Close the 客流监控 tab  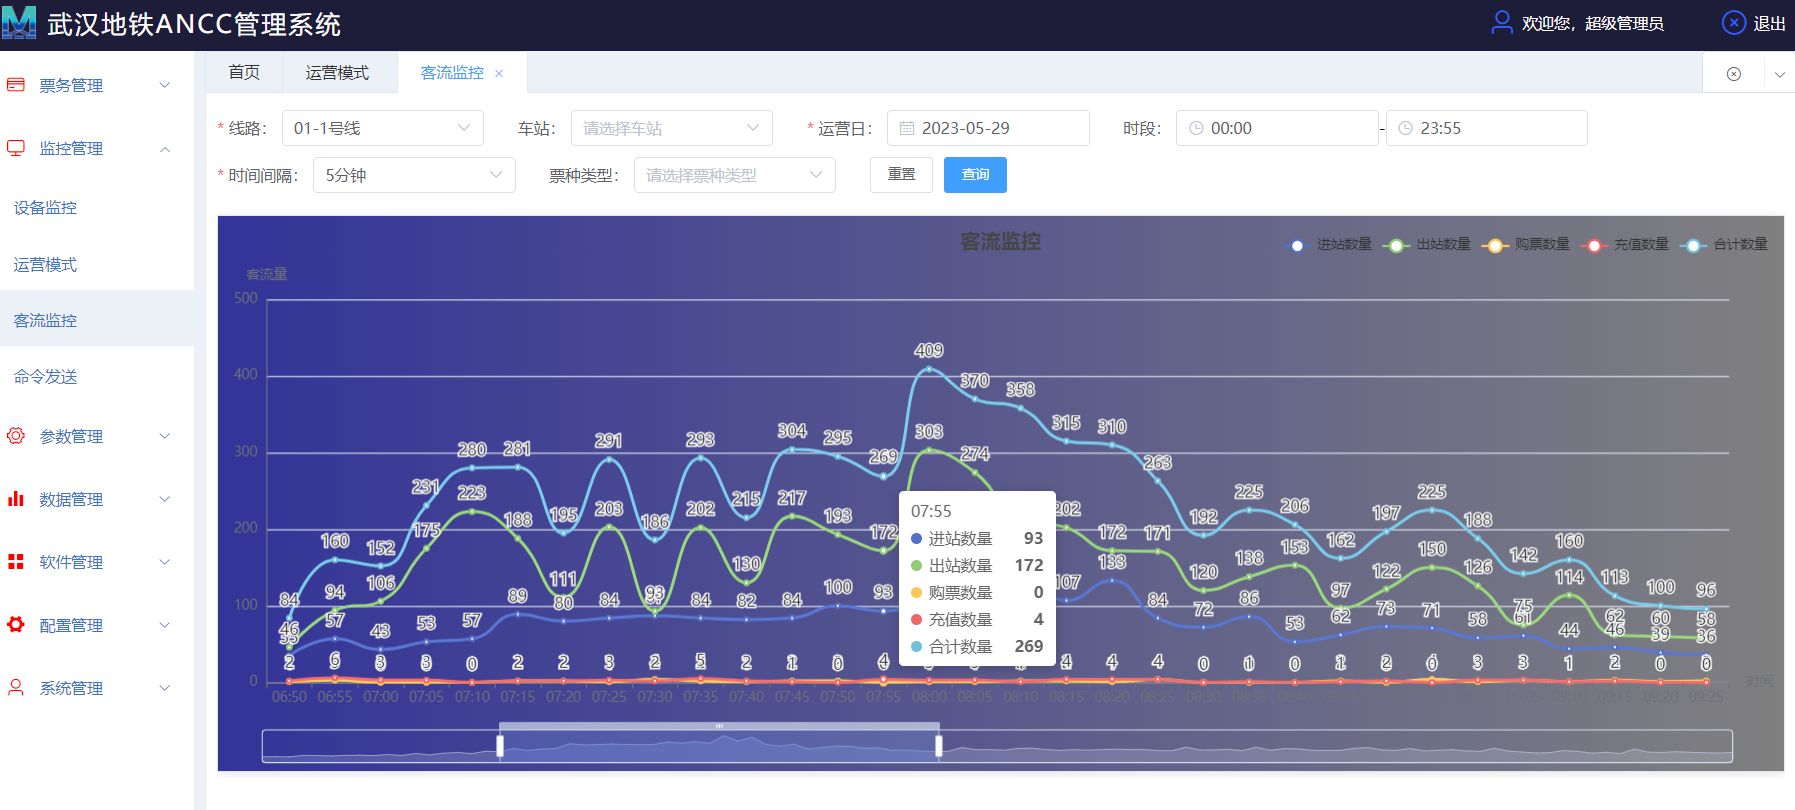click(x=499, y=73)
